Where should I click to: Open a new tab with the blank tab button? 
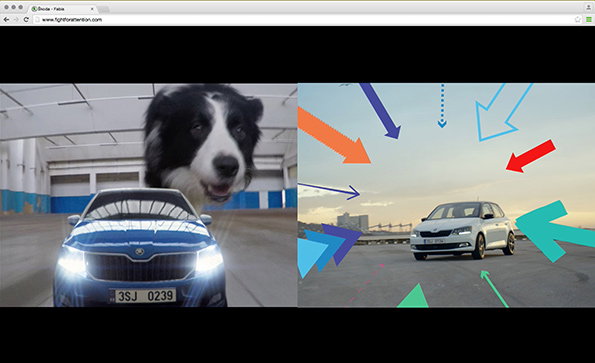click(104, 9)
